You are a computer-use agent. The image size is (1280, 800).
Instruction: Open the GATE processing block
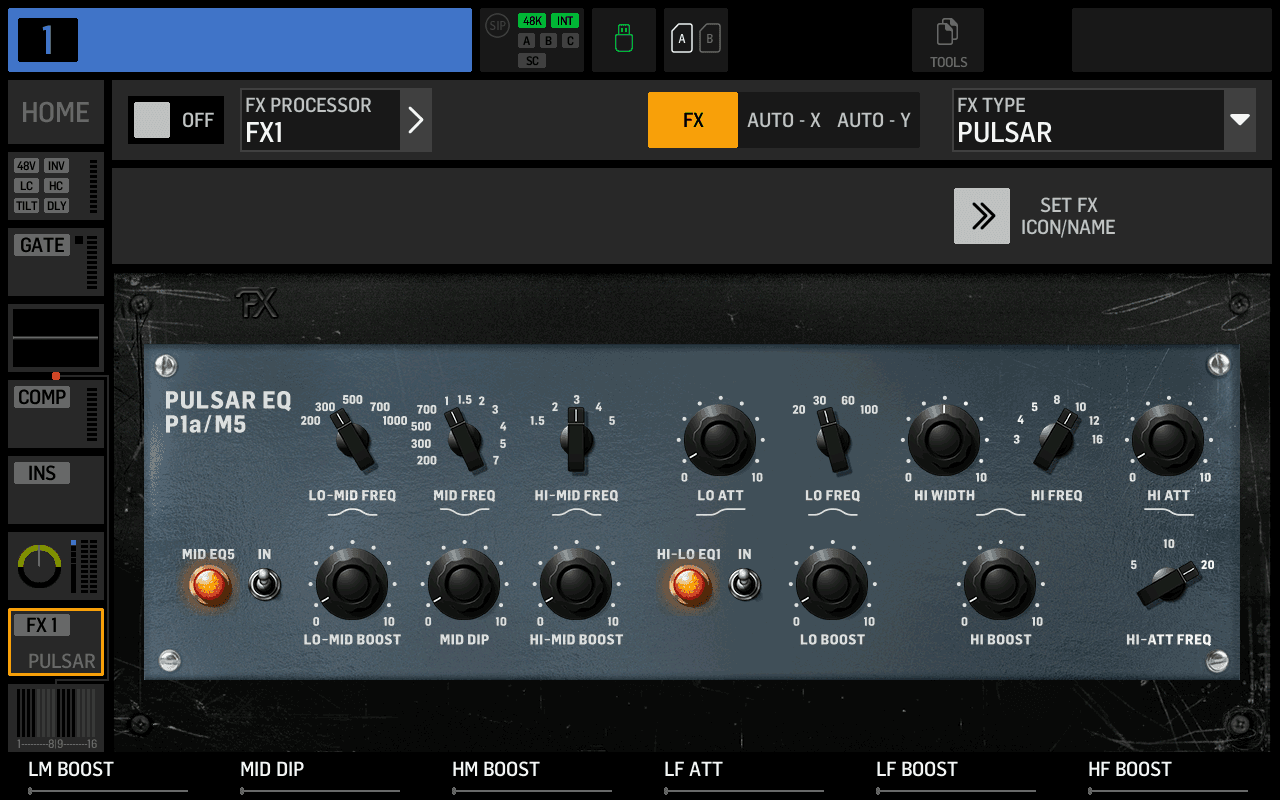click(56, 262)
